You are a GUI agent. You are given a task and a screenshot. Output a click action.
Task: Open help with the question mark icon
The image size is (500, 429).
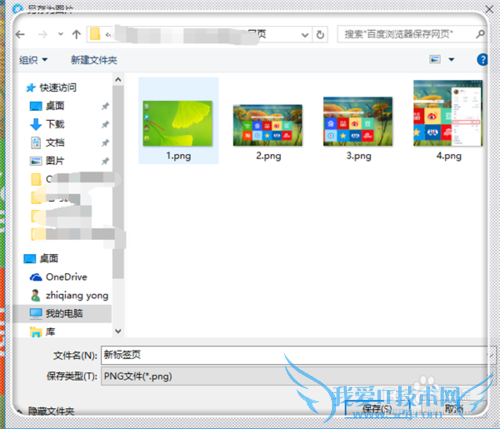(x=482, y=60)
